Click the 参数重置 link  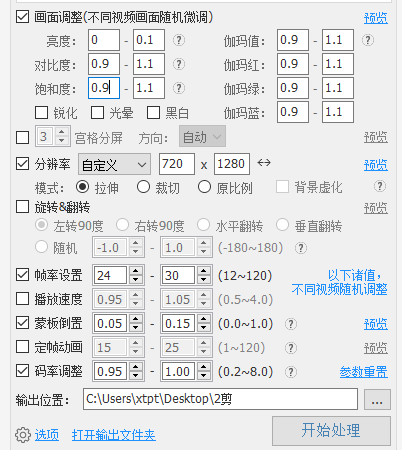364,372
